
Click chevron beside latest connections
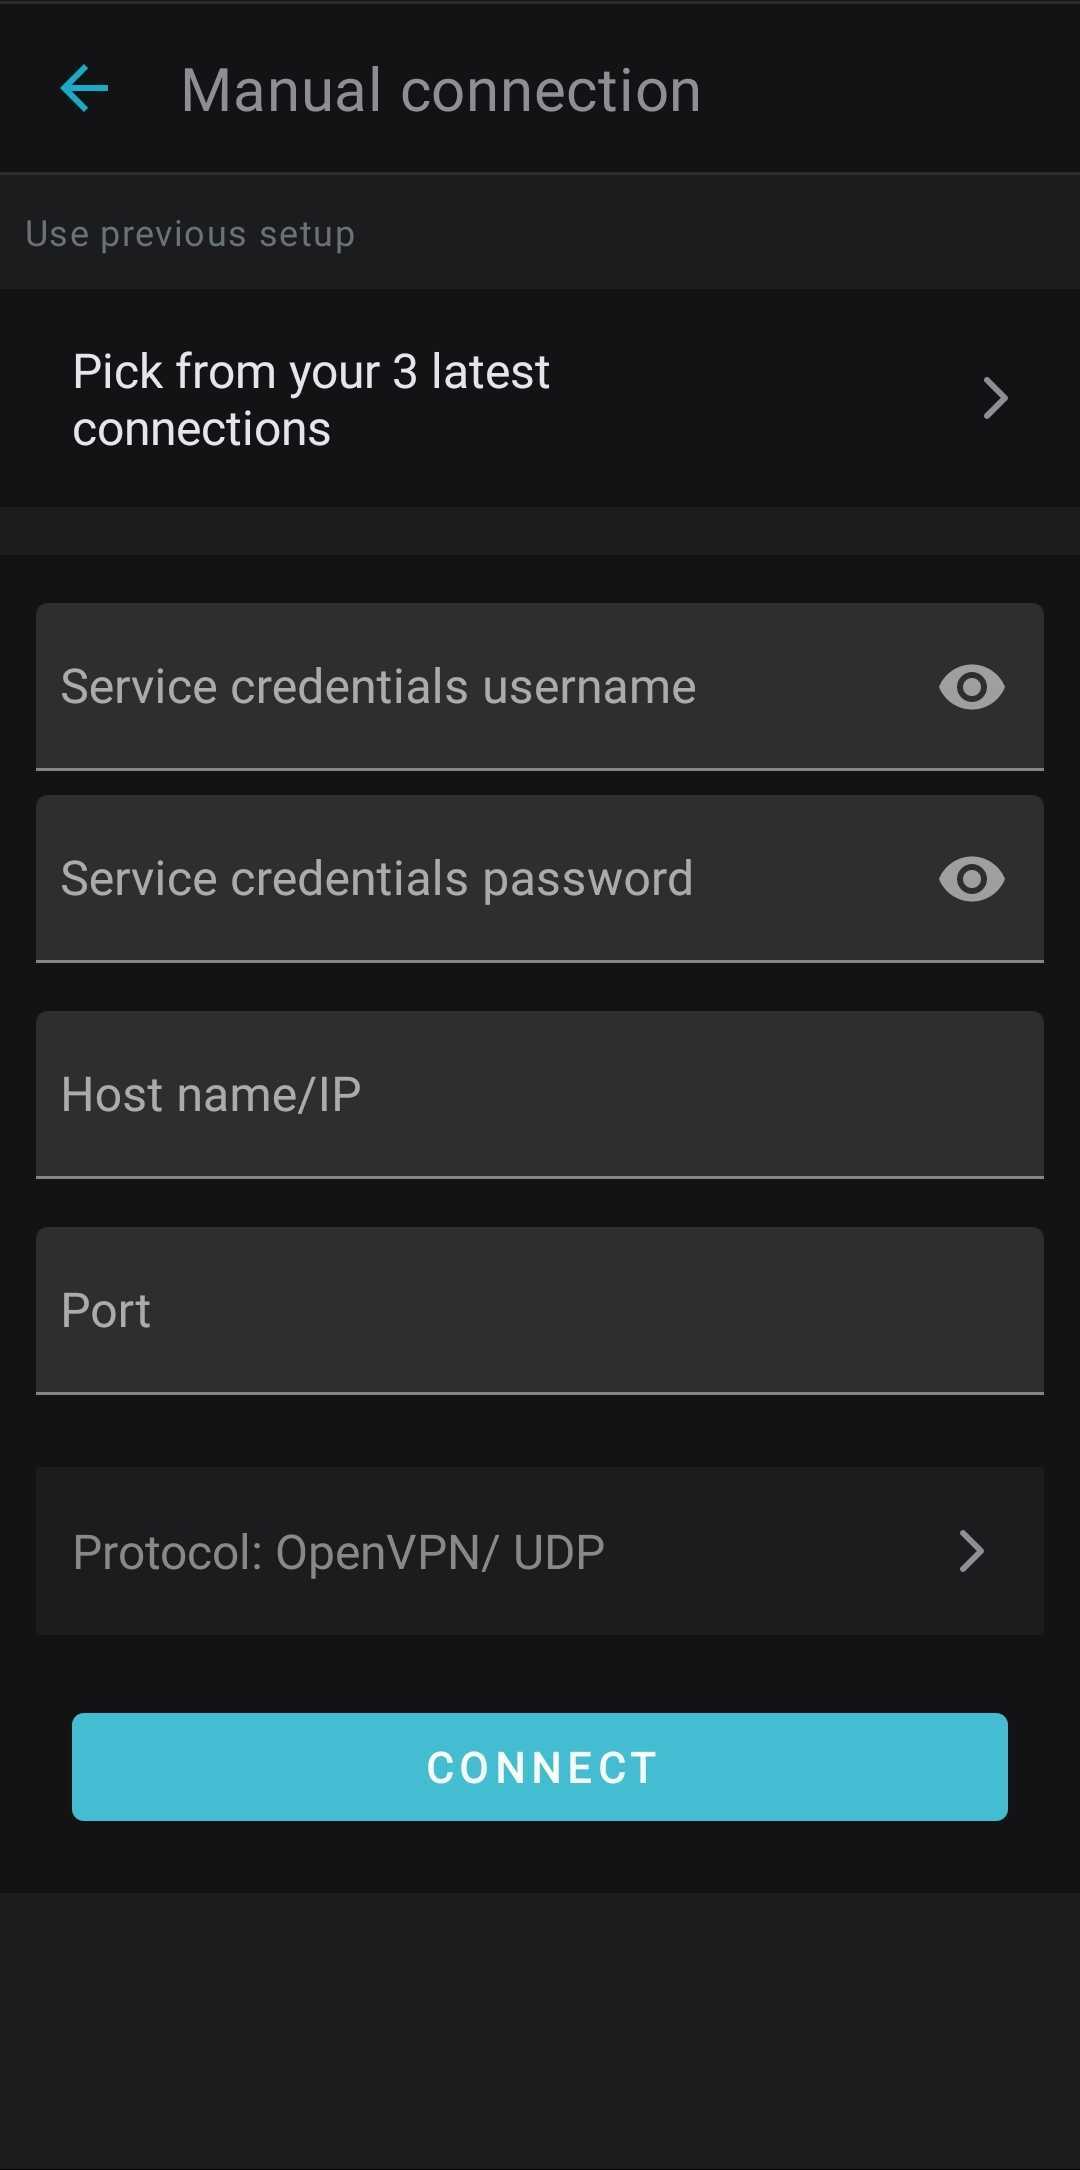coord(994,399)
